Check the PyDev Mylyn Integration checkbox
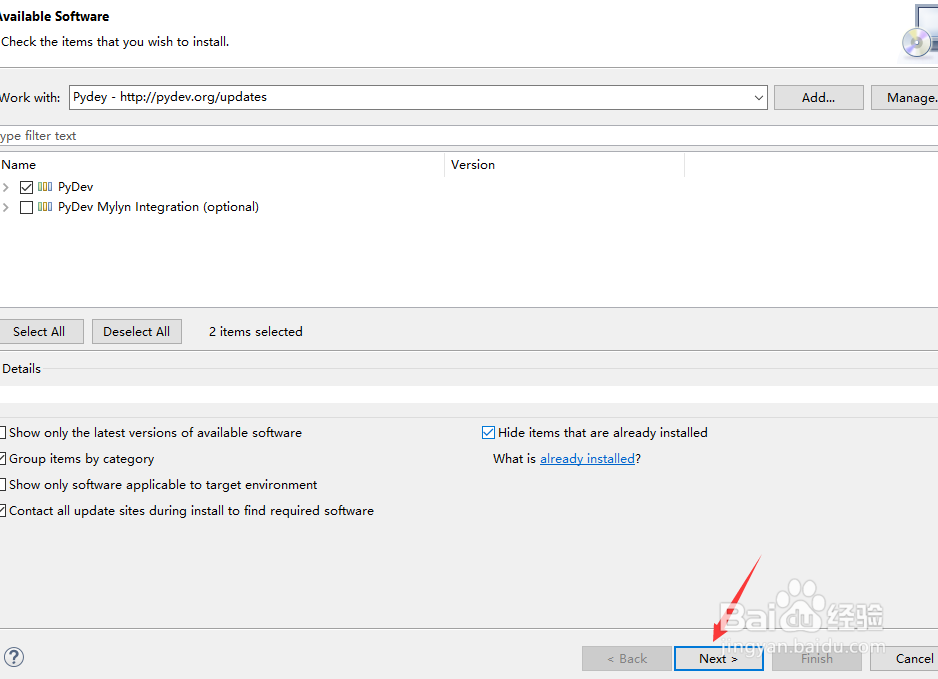The image size is (938, 679). pyautogui.click(x=26, y=208)
